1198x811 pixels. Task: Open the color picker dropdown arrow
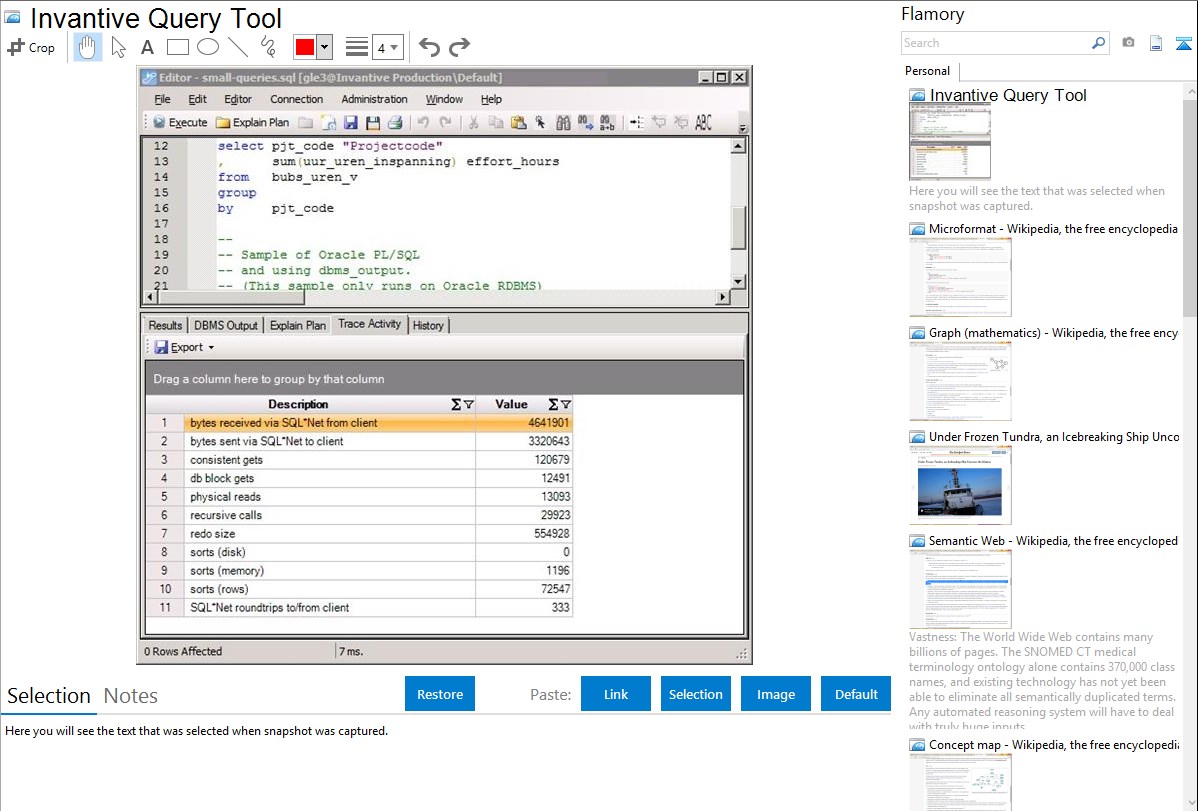click(x=324, y=47)
